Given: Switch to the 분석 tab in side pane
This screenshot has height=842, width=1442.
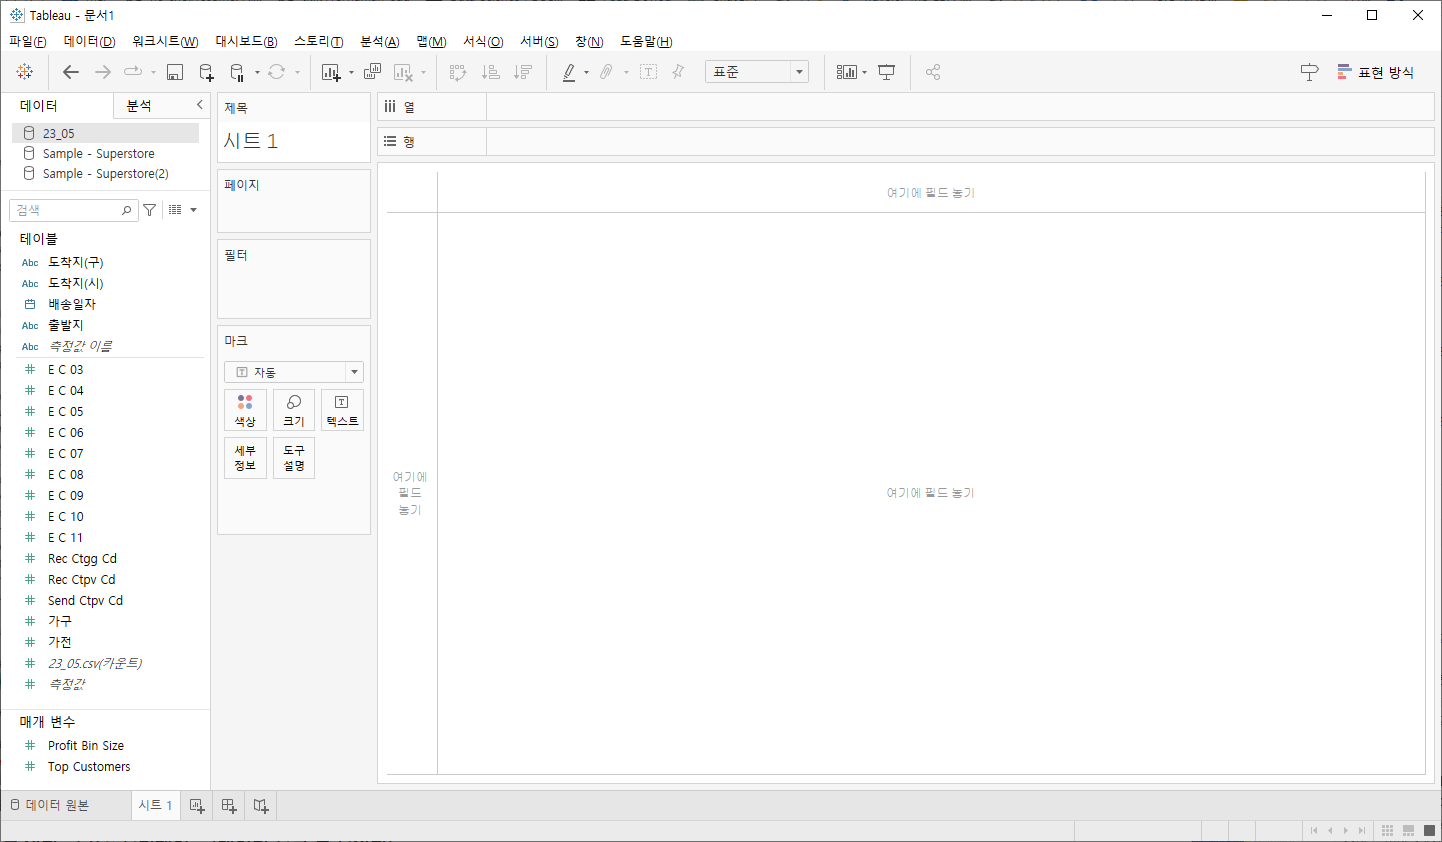Looking at the screenshot, I should 139,105.
